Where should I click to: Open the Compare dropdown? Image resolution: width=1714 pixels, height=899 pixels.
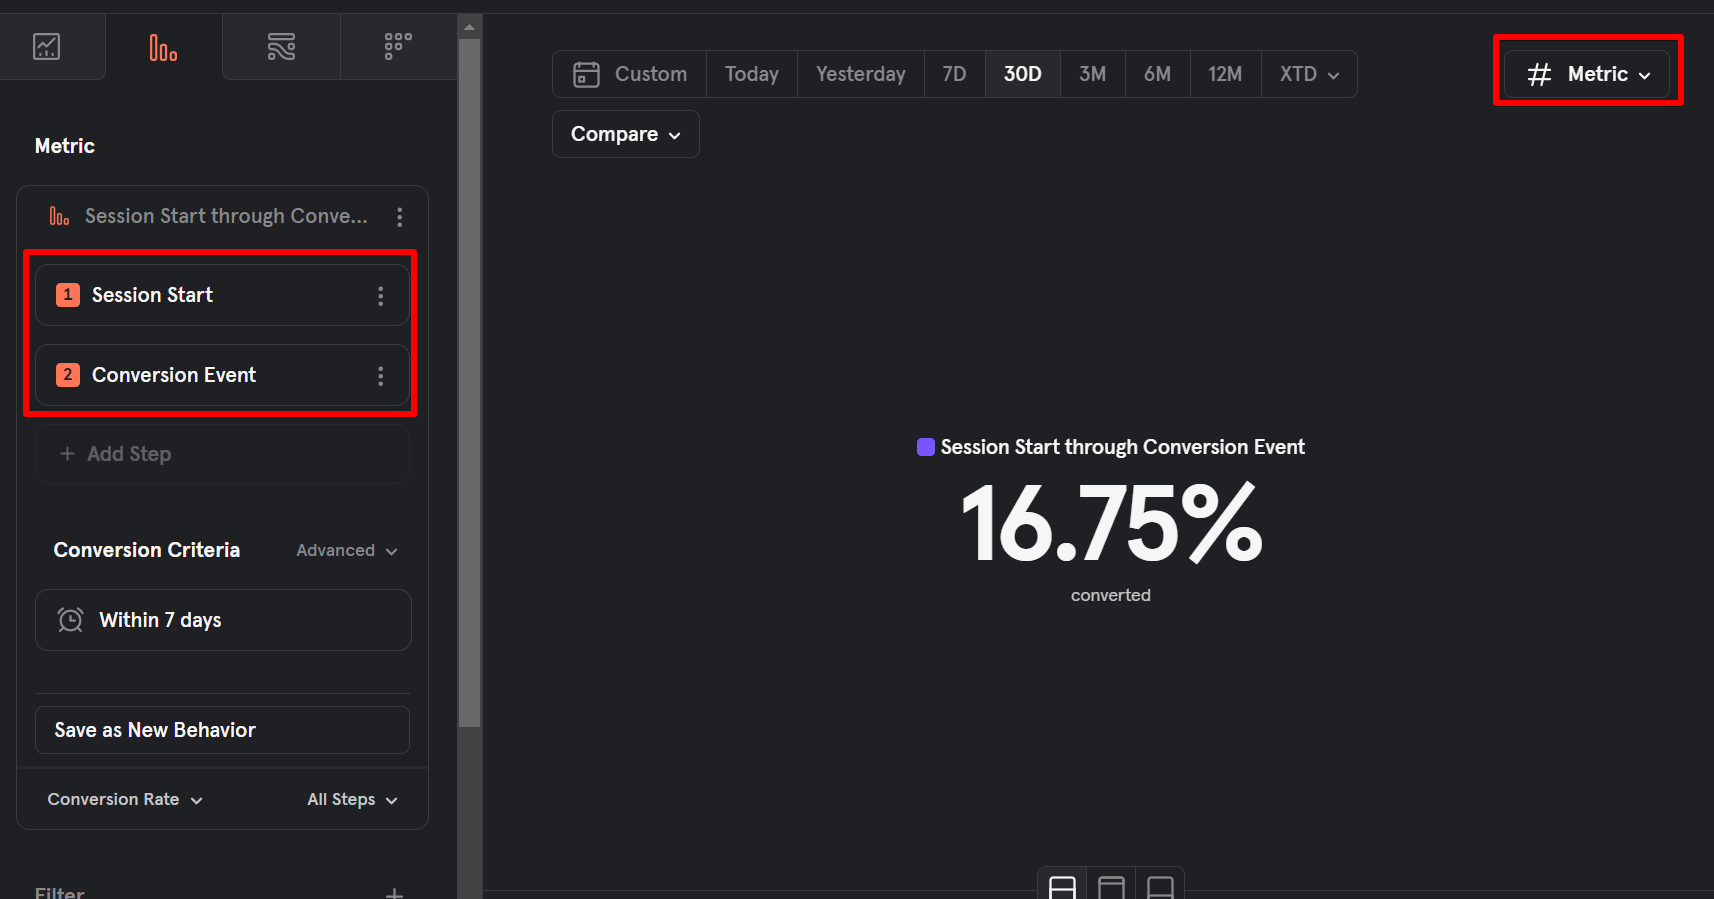pyautogui.click(x=626, y=134)
